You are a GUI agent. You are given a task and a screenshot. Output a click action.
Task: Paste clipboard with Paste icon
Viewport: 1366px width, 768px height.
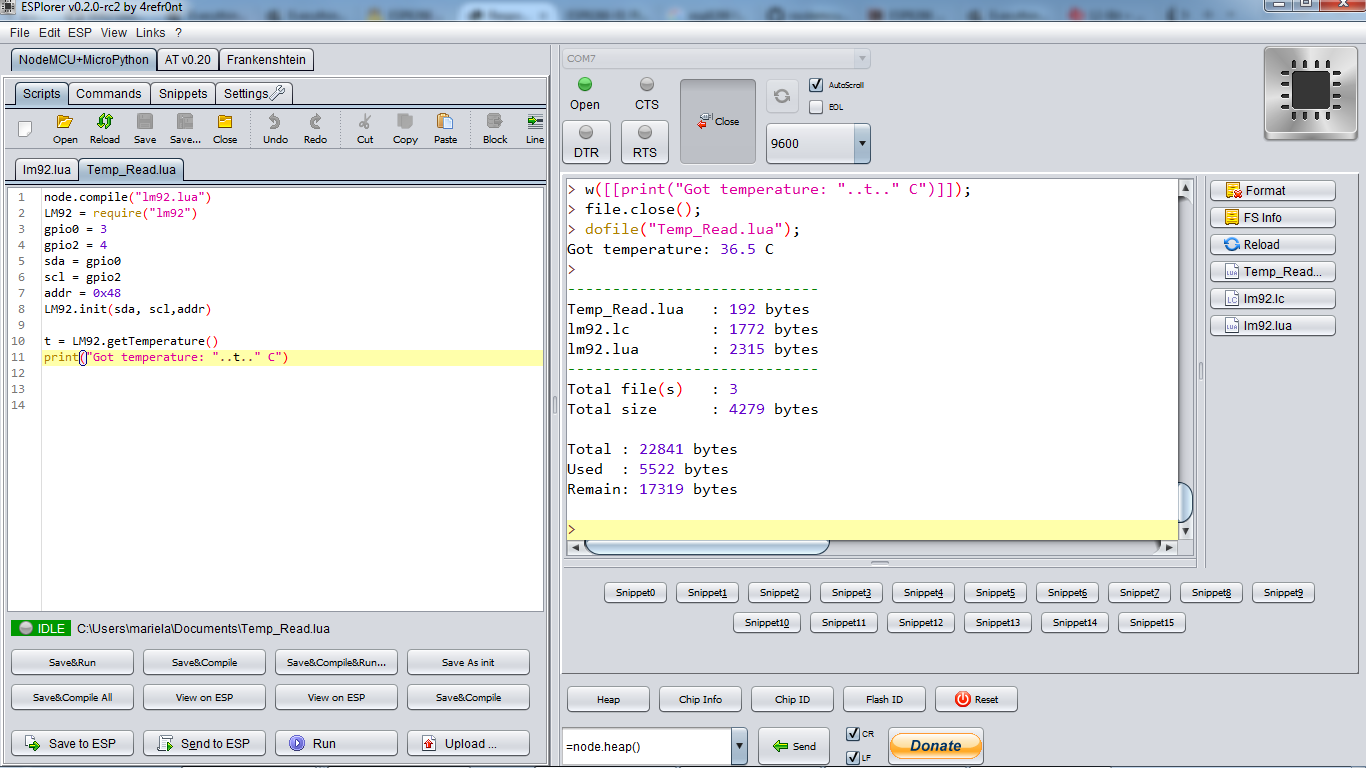pos(445,129)
